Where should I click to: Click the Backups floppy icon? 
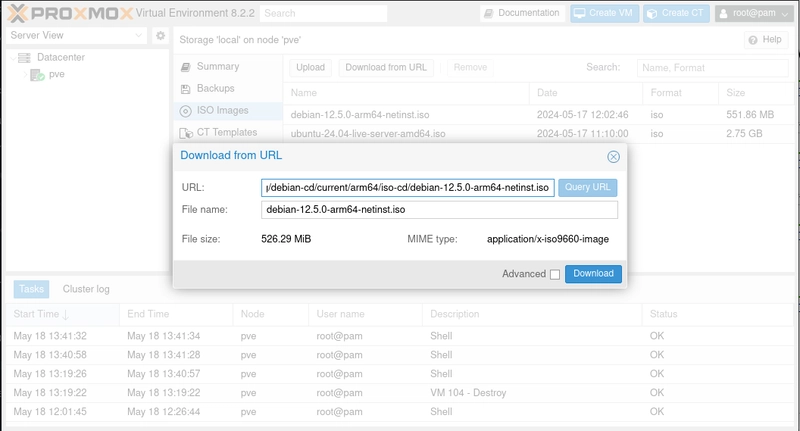point(185,89)
